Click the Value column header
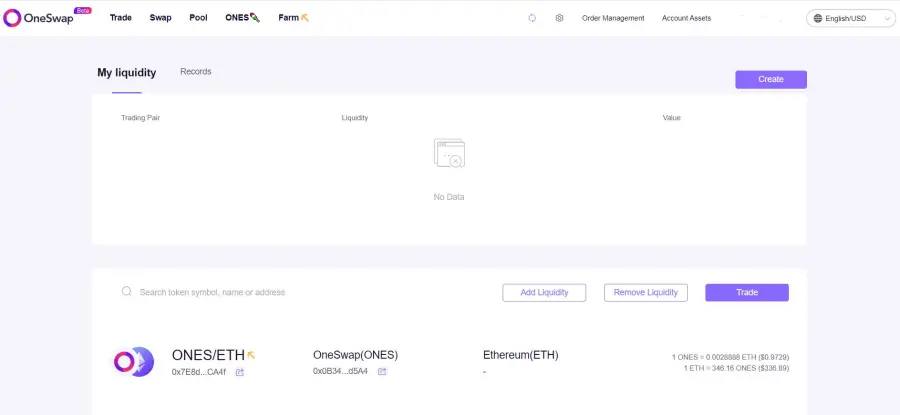Viewport: 900px width, 415px height. [672, 118]
